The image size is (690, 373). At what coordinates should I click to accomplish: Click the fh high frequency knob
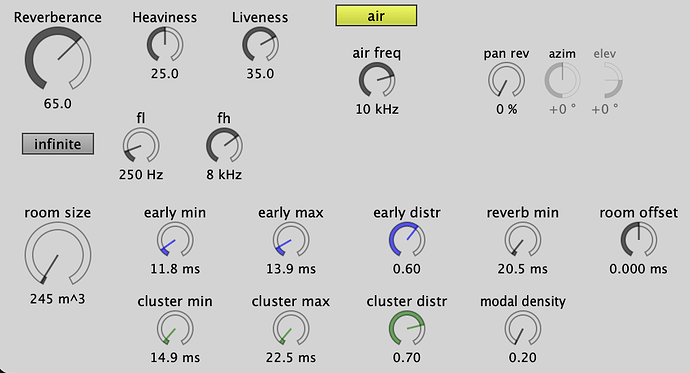click(x=224, y=146)
